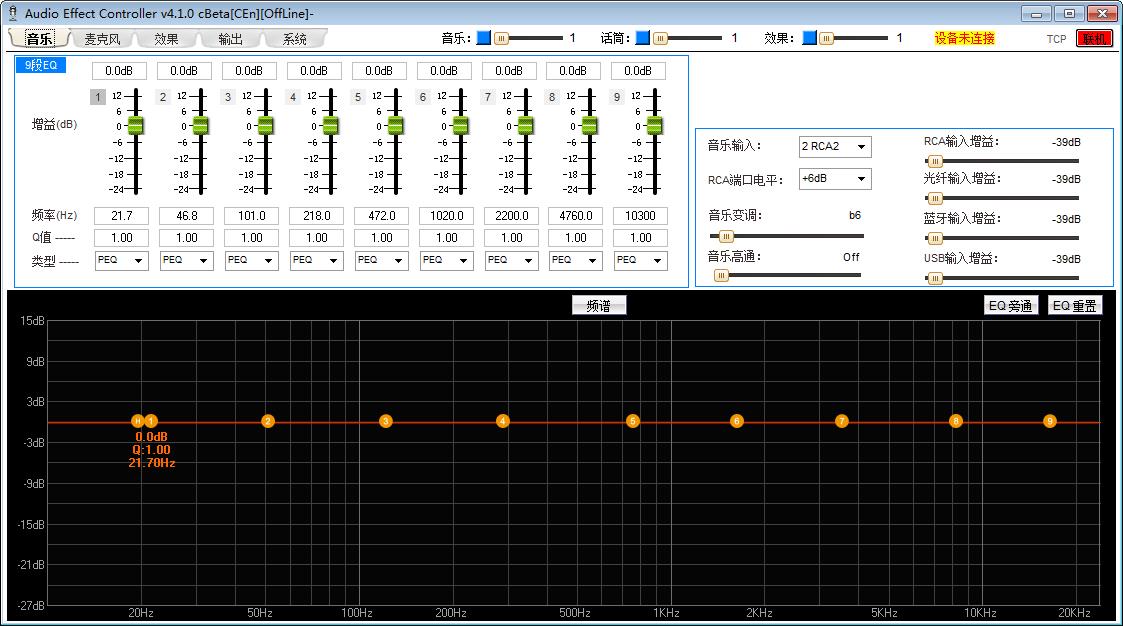Open the RCA端口电平 level dropdown
Viewport: 1123px width, 626px height.
[834, 179]
